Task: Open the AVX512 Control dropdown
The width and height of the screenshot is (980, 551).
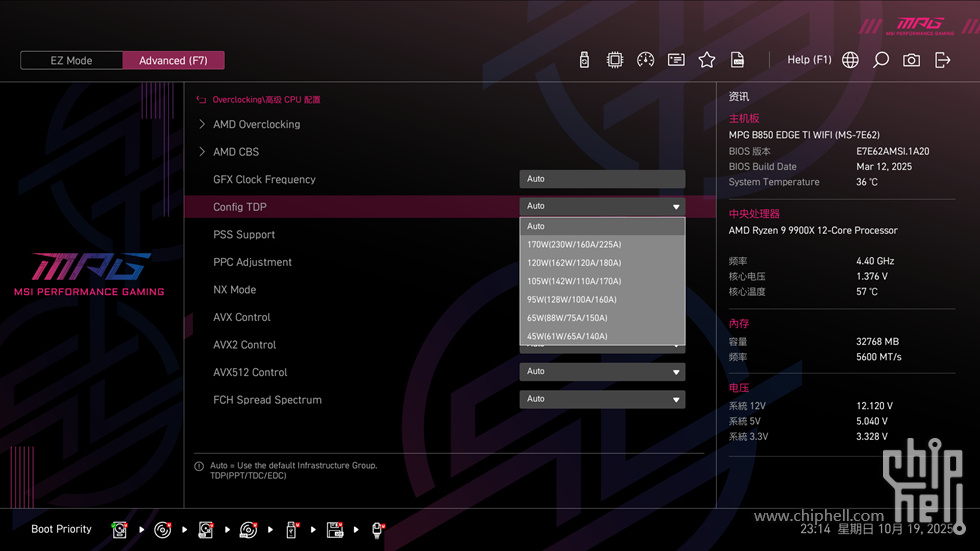Action: [602, 372]
